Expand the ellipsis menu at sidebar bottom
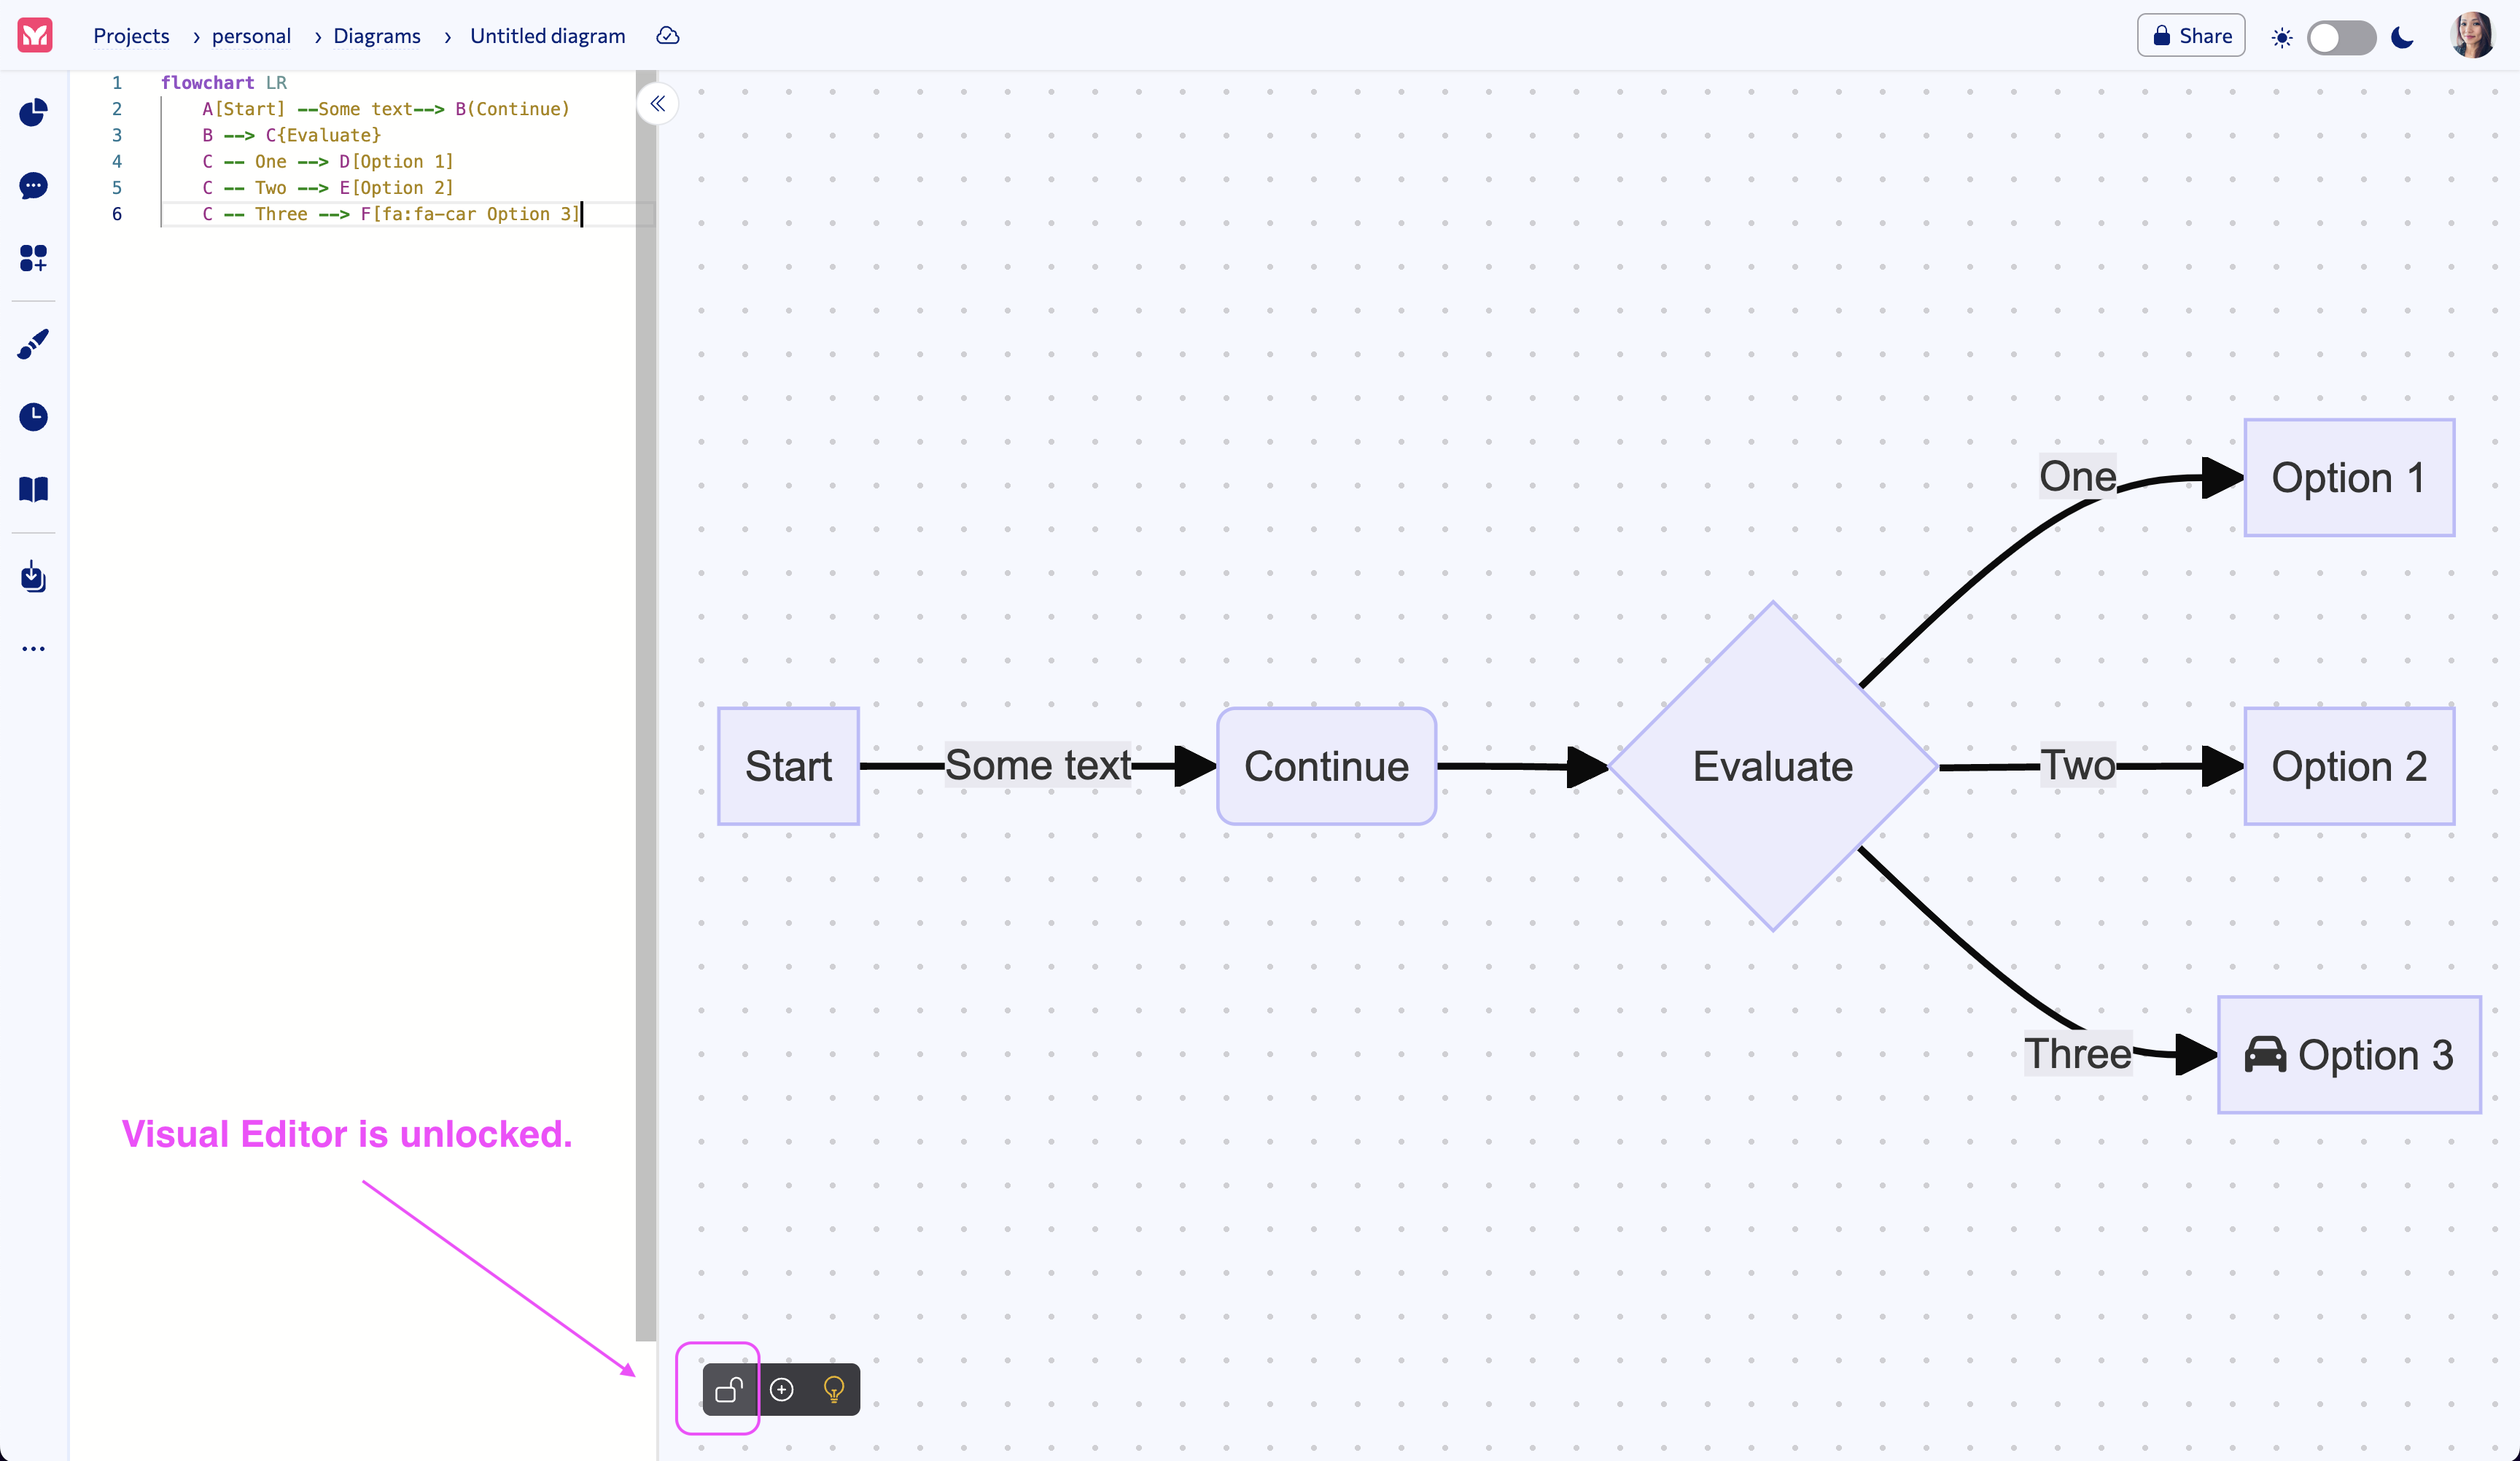 [33, 648]
